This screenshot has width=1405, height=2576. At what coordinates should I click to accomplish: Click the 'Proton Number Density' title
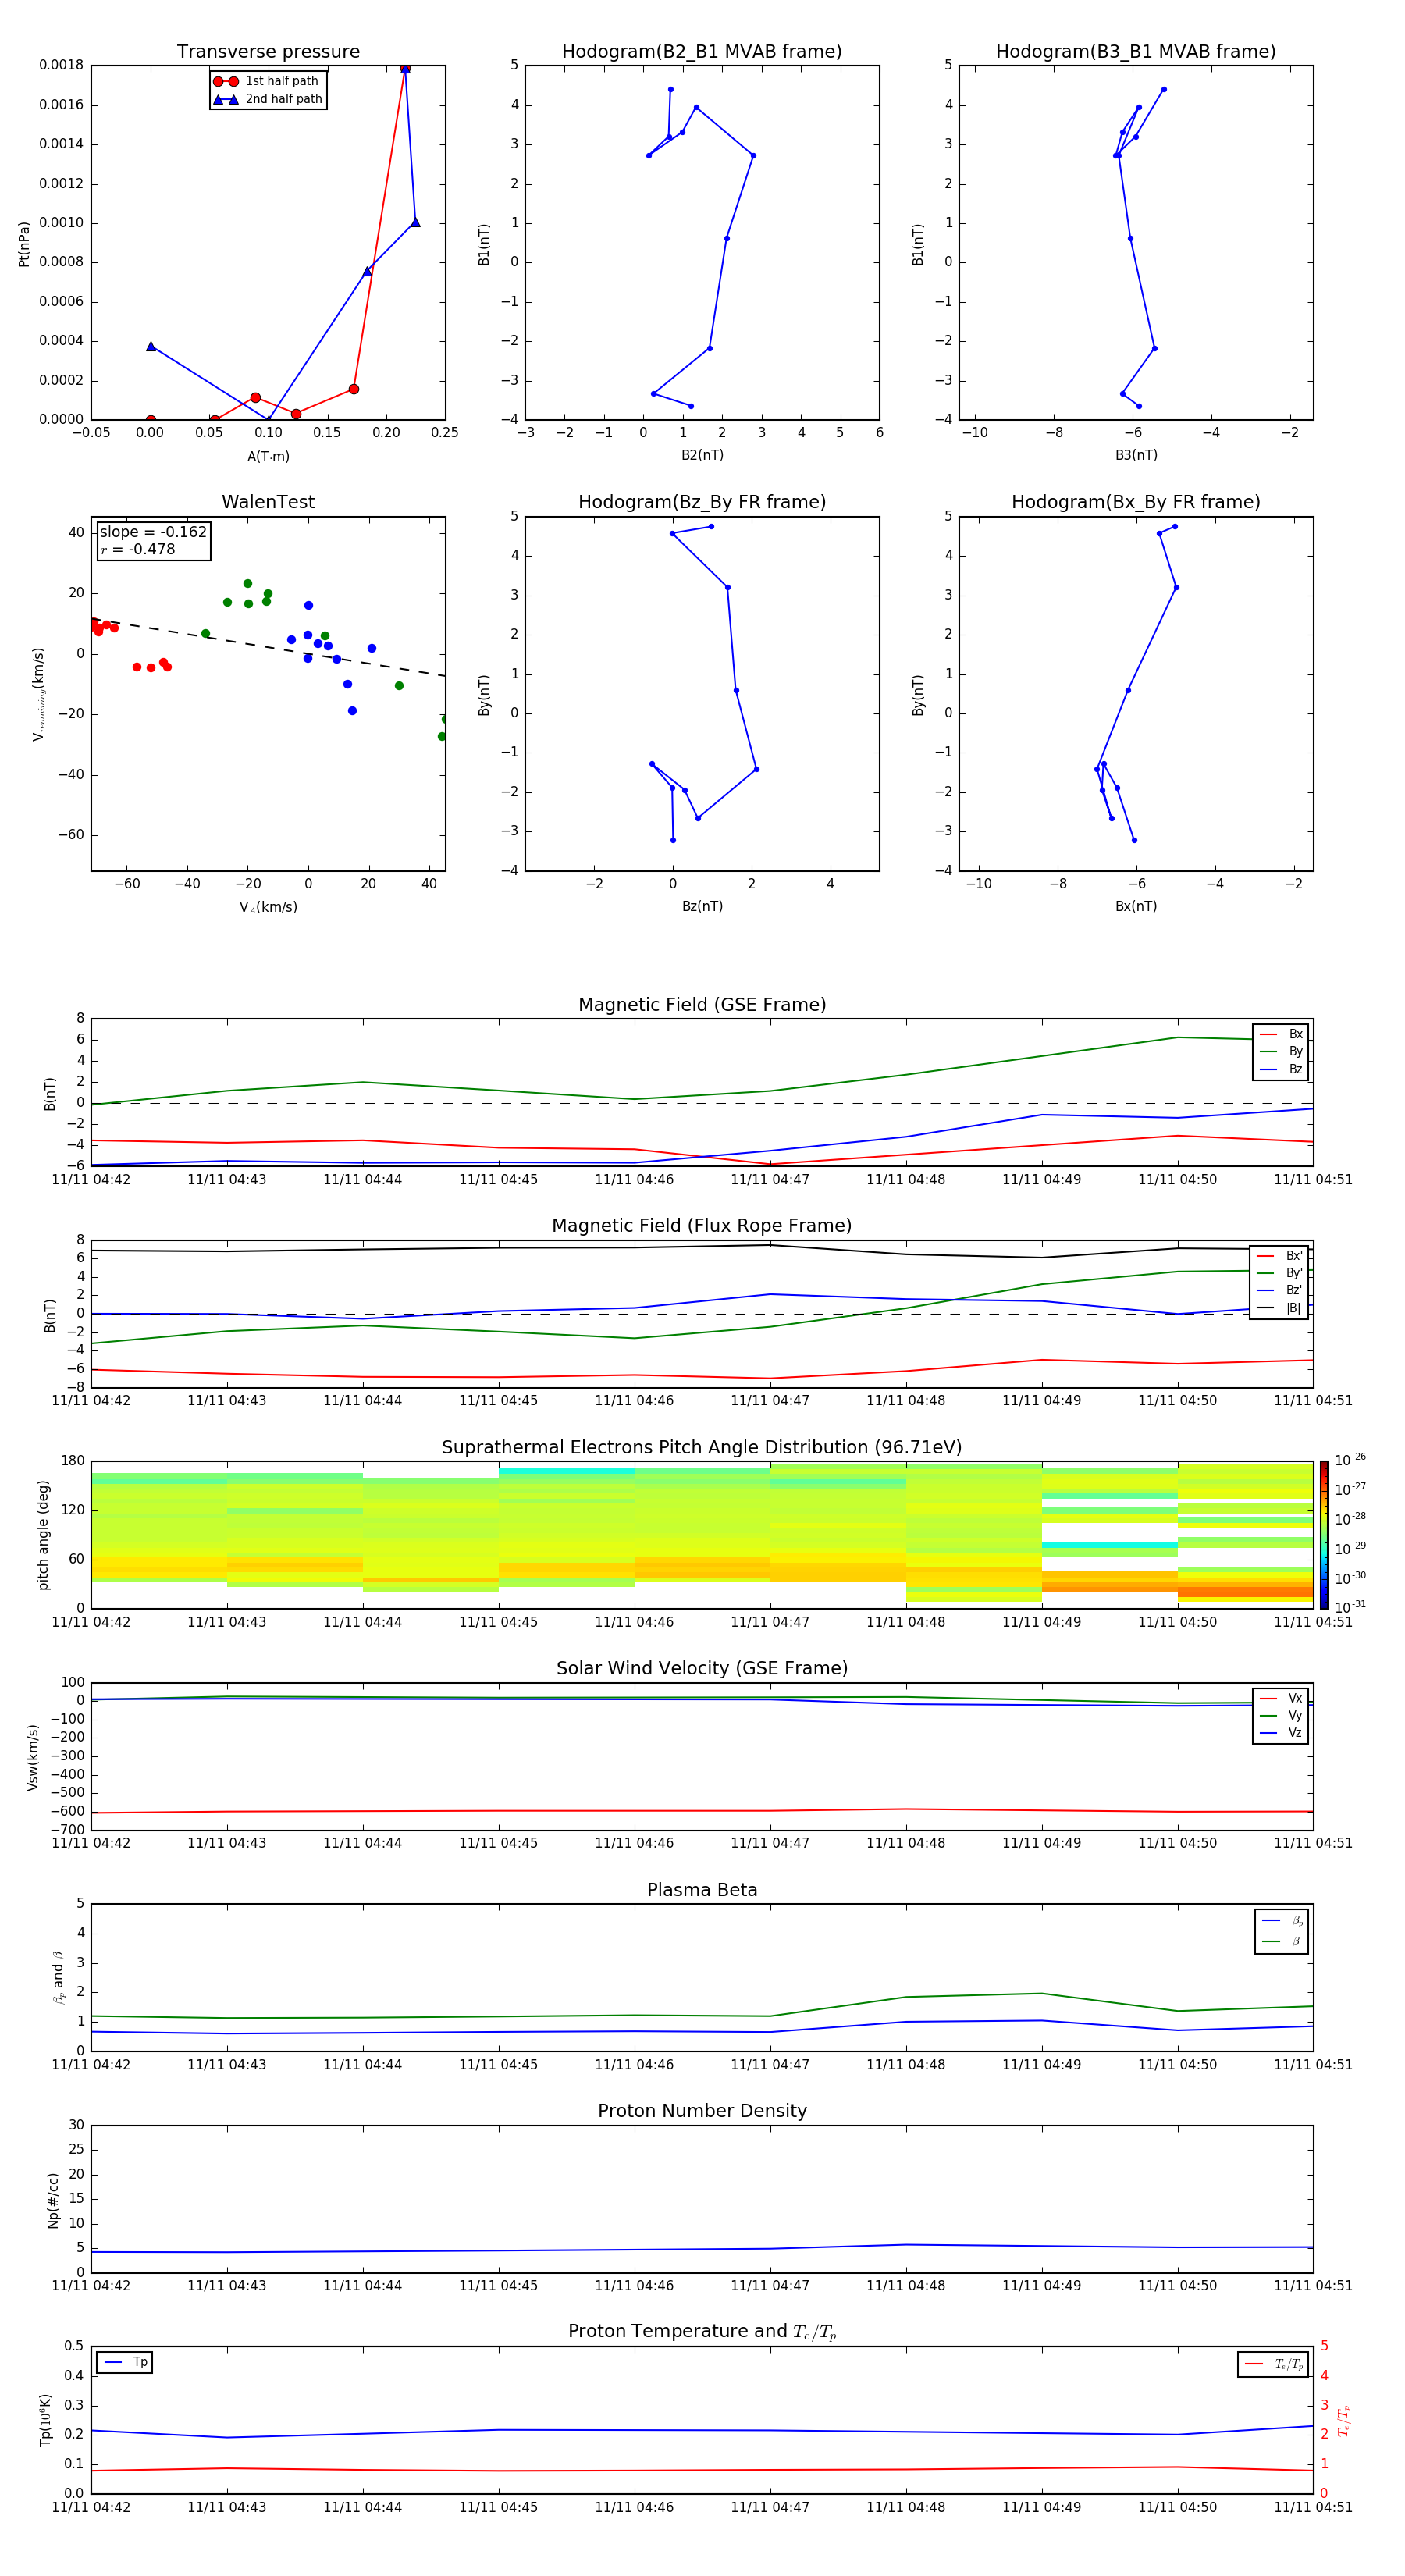[x=702, y=2111]
